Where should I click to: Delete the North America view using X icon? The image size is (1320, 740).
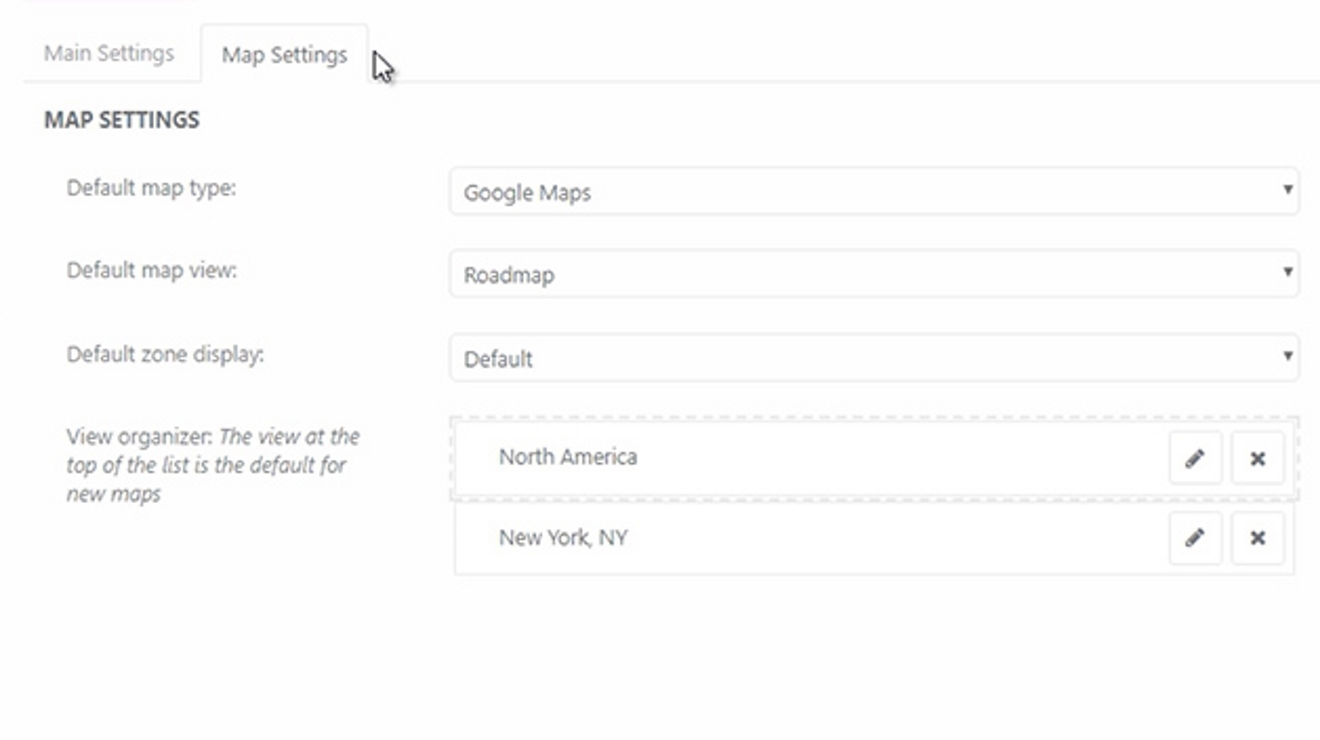[1256, 456]
